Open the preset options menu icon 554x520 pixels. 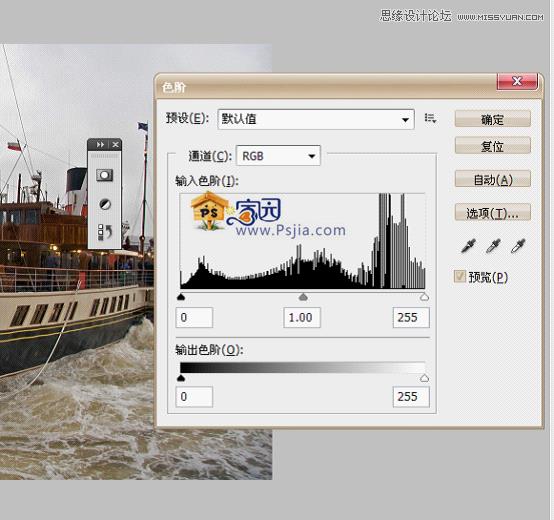(x=430, y=118)
